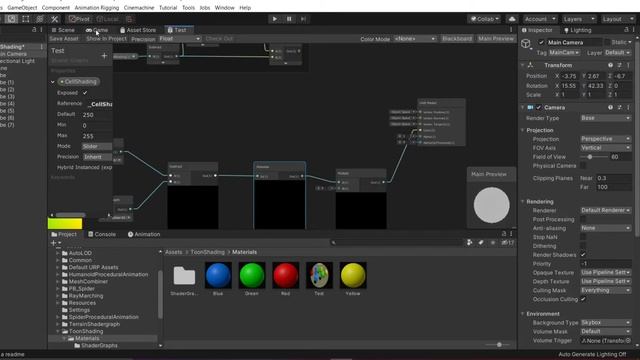Toggle Occlusion Culling checkbox
Viewport: 640px width, 360px height.
(583, 299)
